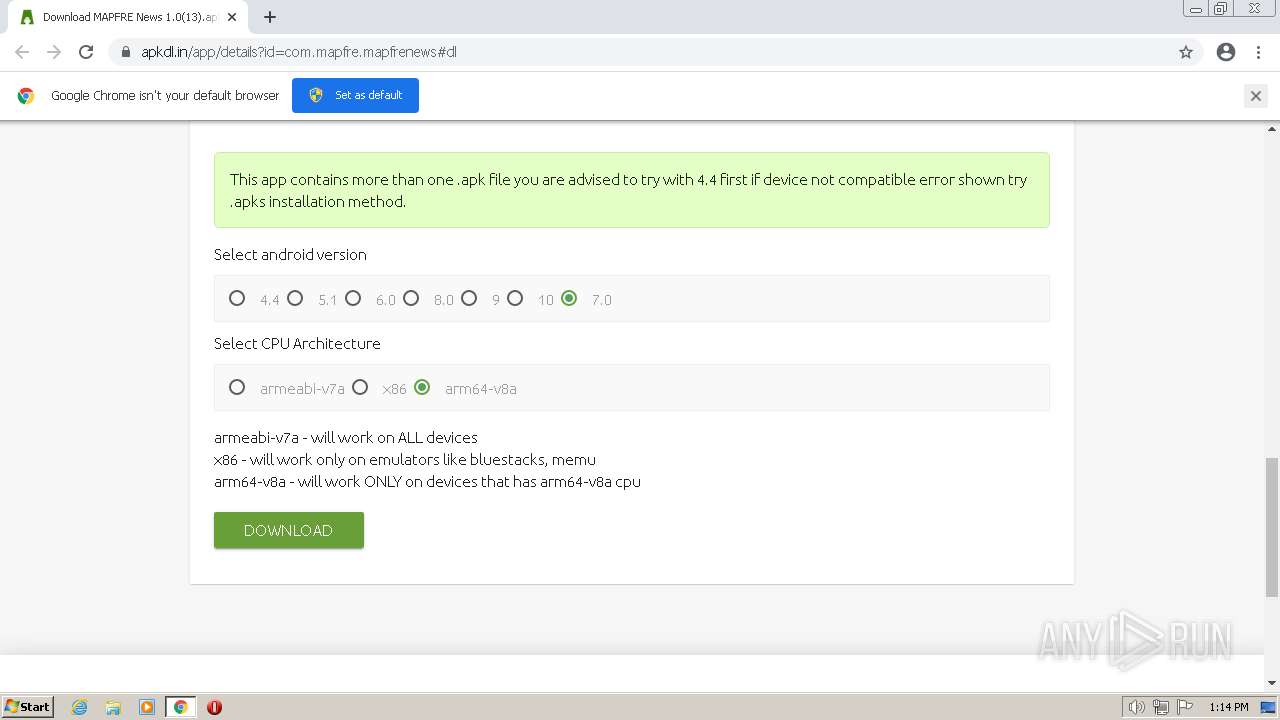Minimize the Chrome window
This screenshot has height=720, width=1280.
(x=1196, y=9)
